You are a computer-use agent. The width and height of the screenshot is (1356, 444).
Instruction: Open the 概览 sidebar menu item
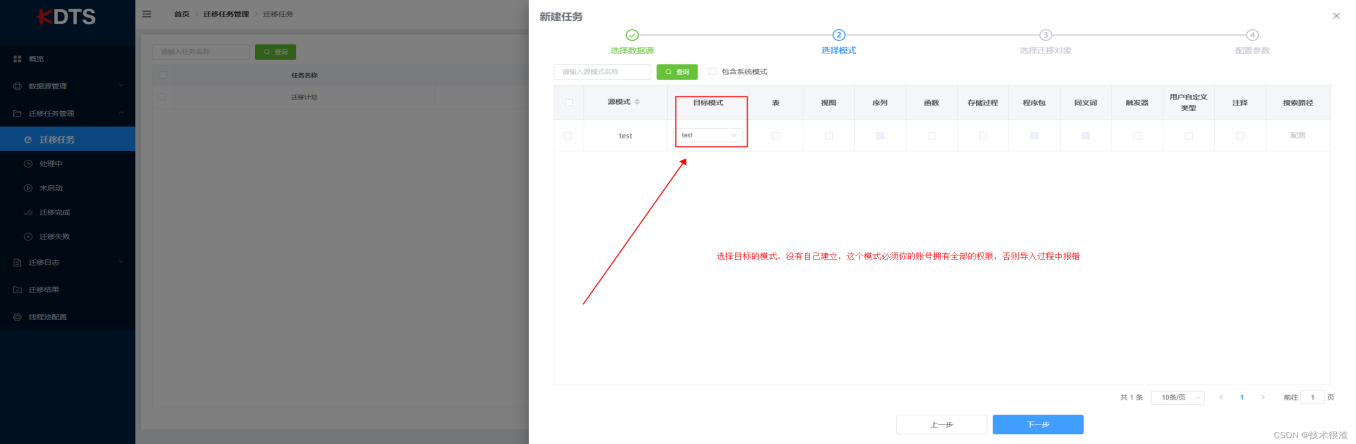(x=67, y=59)
